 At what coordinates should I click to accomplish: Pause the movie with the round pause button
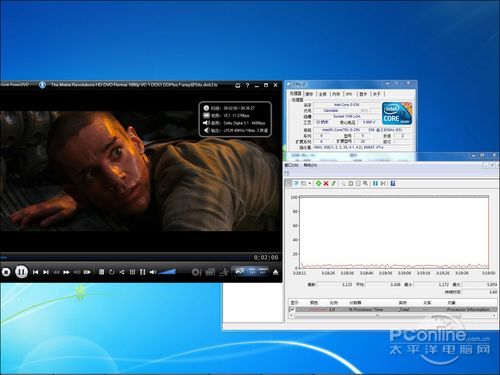21,272
